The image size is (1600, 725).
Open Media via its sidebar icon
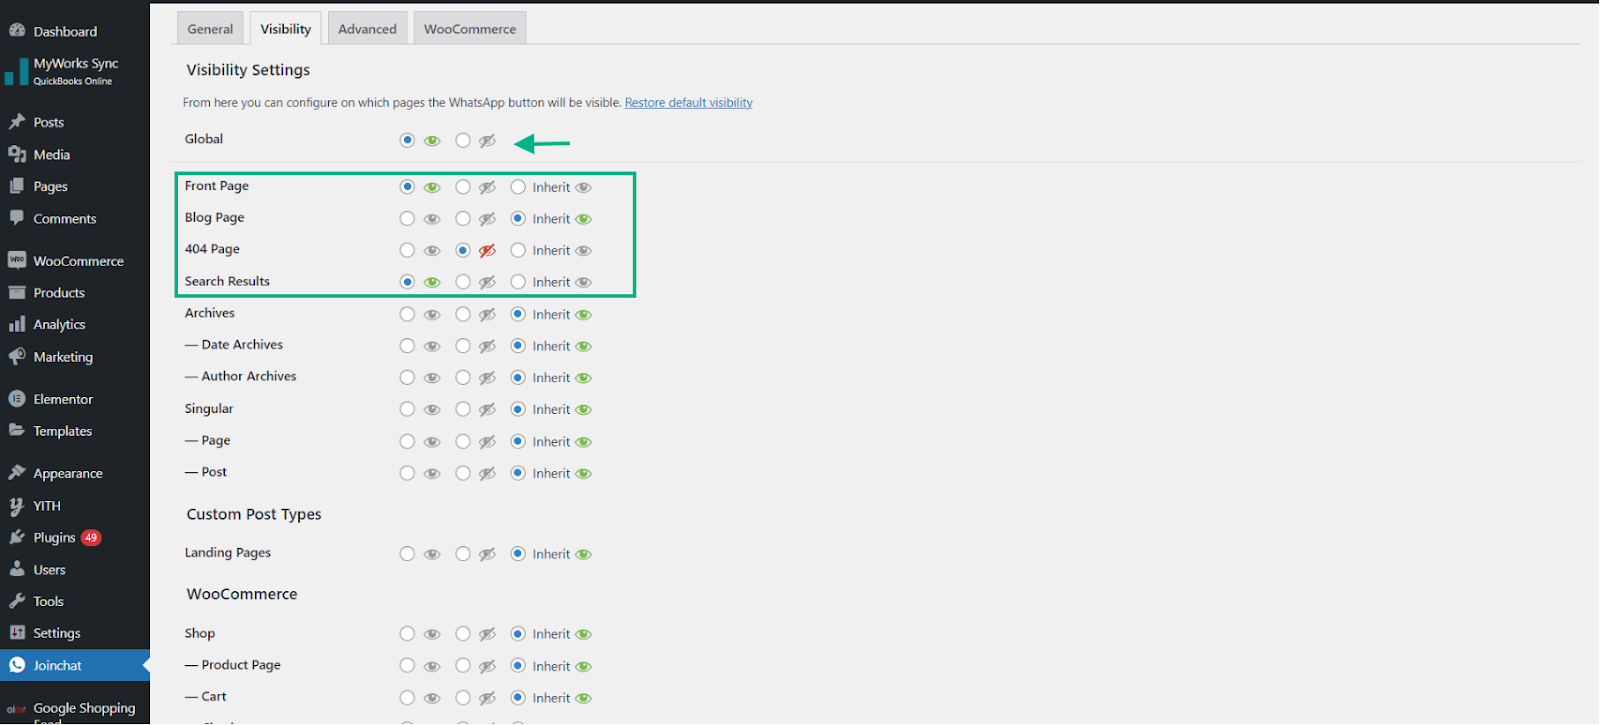(x=17, y=154)
